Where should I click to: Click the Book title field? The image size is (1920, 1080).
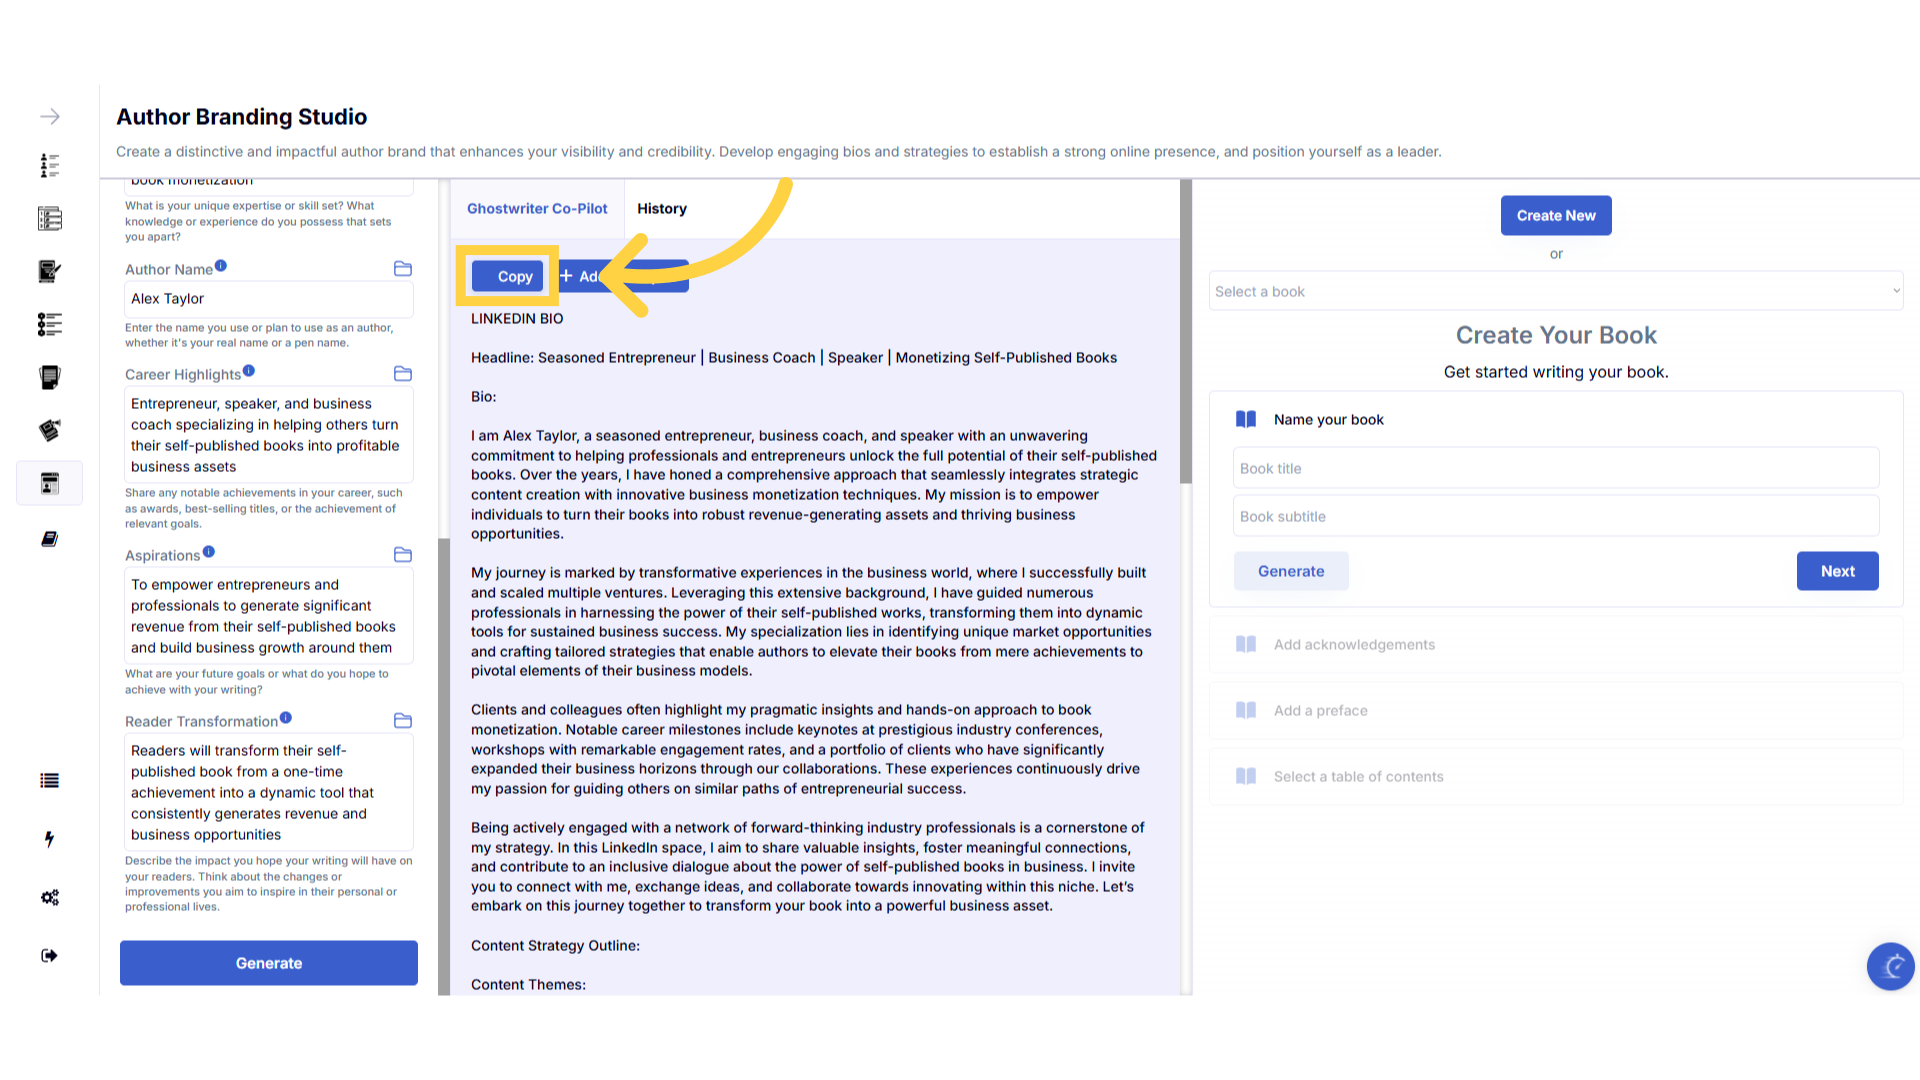pyautogui.click(x=1556, y=468)
